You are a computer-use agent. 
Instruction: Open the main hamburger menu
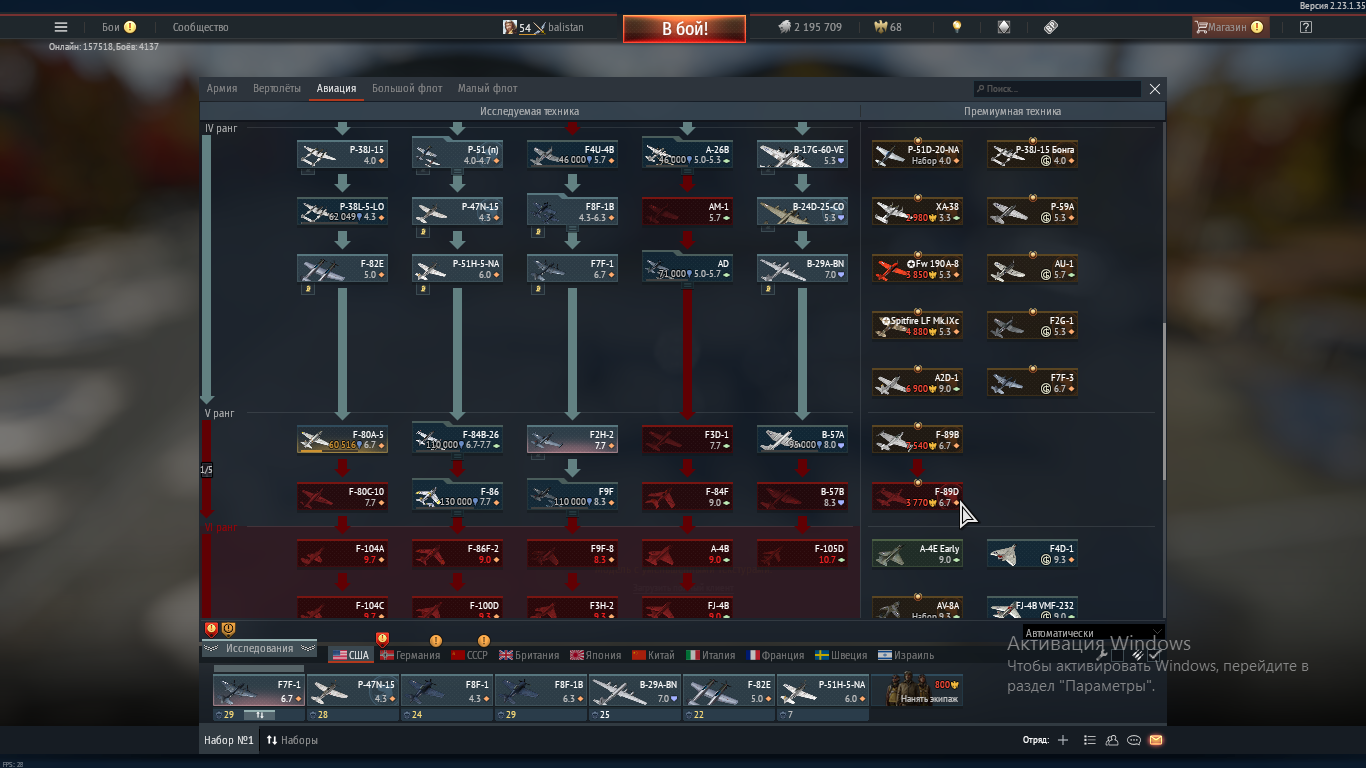[x=61, y=27]
